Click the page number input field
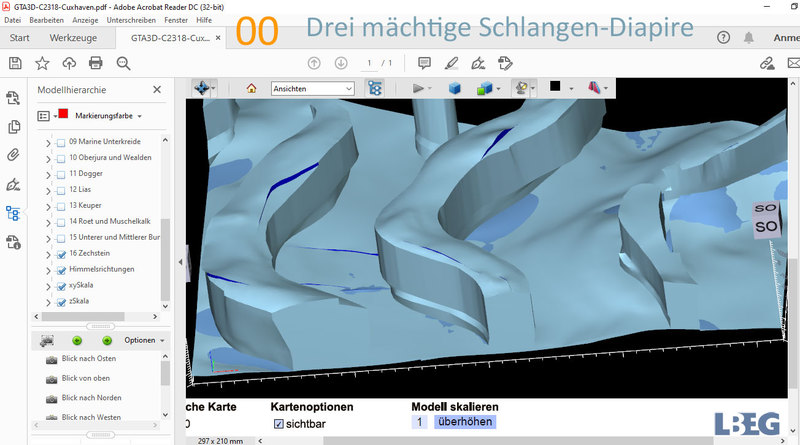This screenshot has height=445, width=800. 369,63
